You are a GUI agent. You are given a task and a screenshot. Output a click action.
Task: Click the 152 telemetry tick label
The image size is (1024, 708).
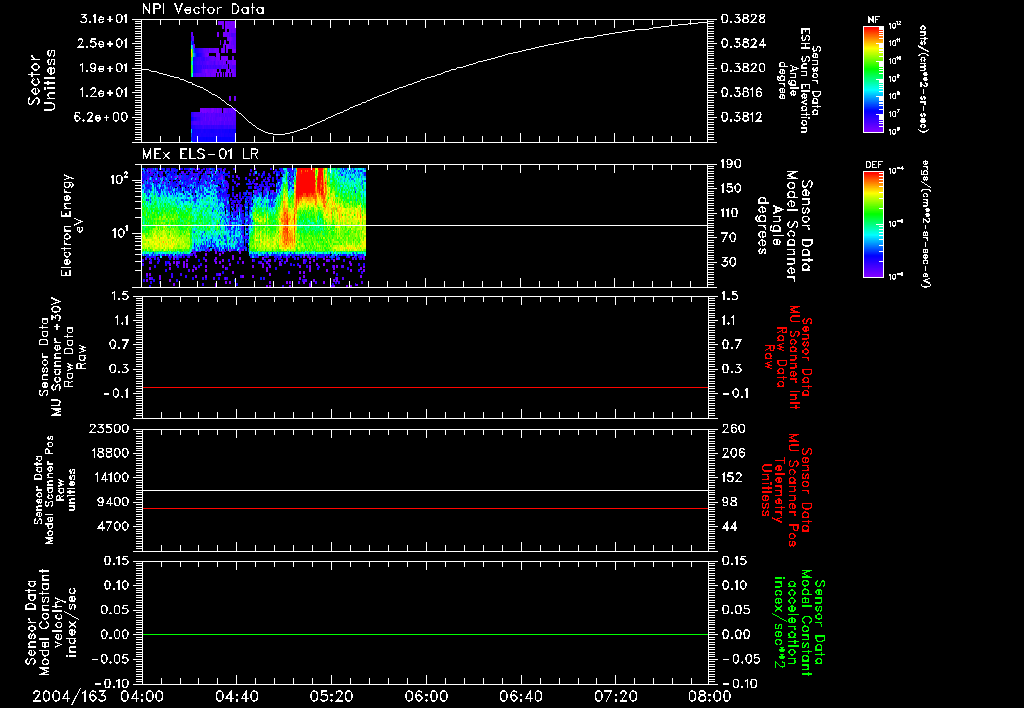pos(732,477)
